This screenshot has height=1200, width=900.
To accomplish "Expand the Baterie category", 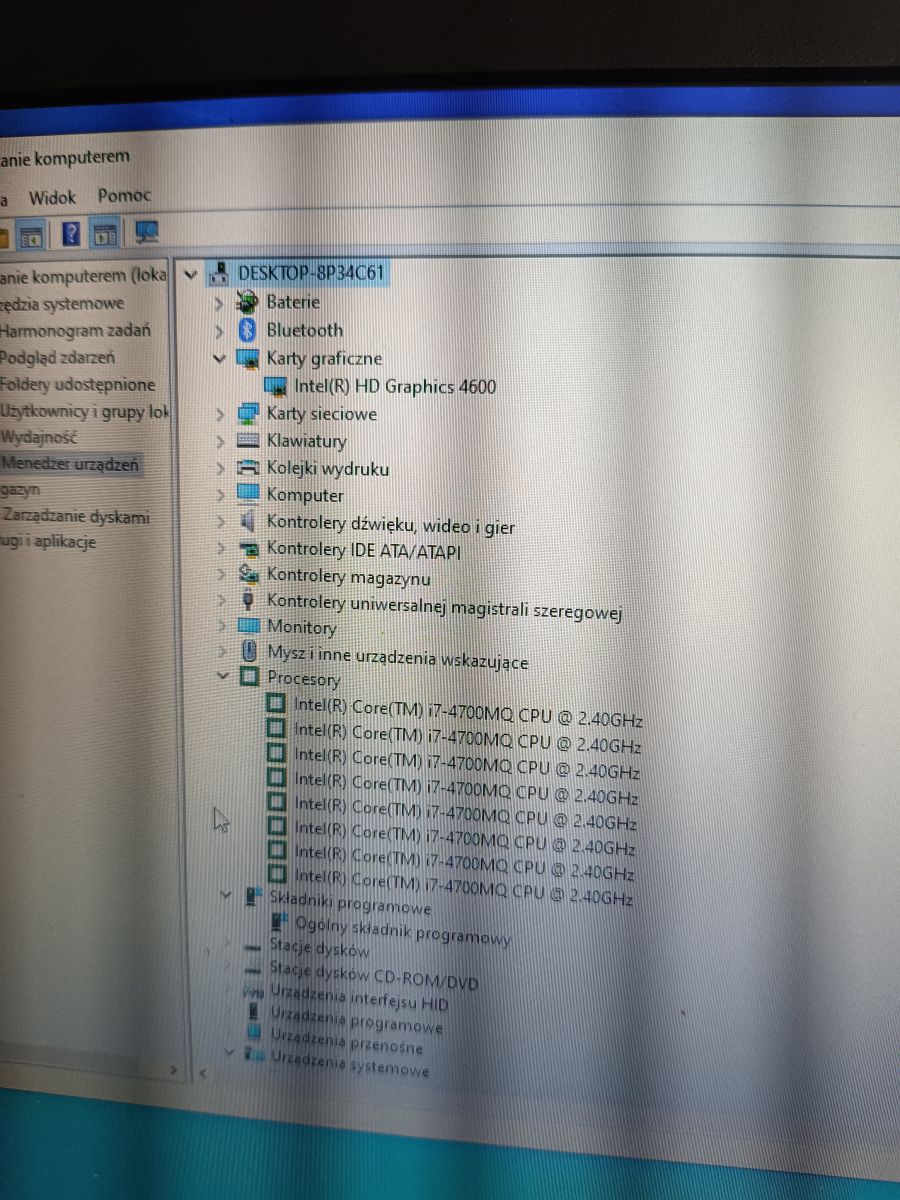I will 219,302.
